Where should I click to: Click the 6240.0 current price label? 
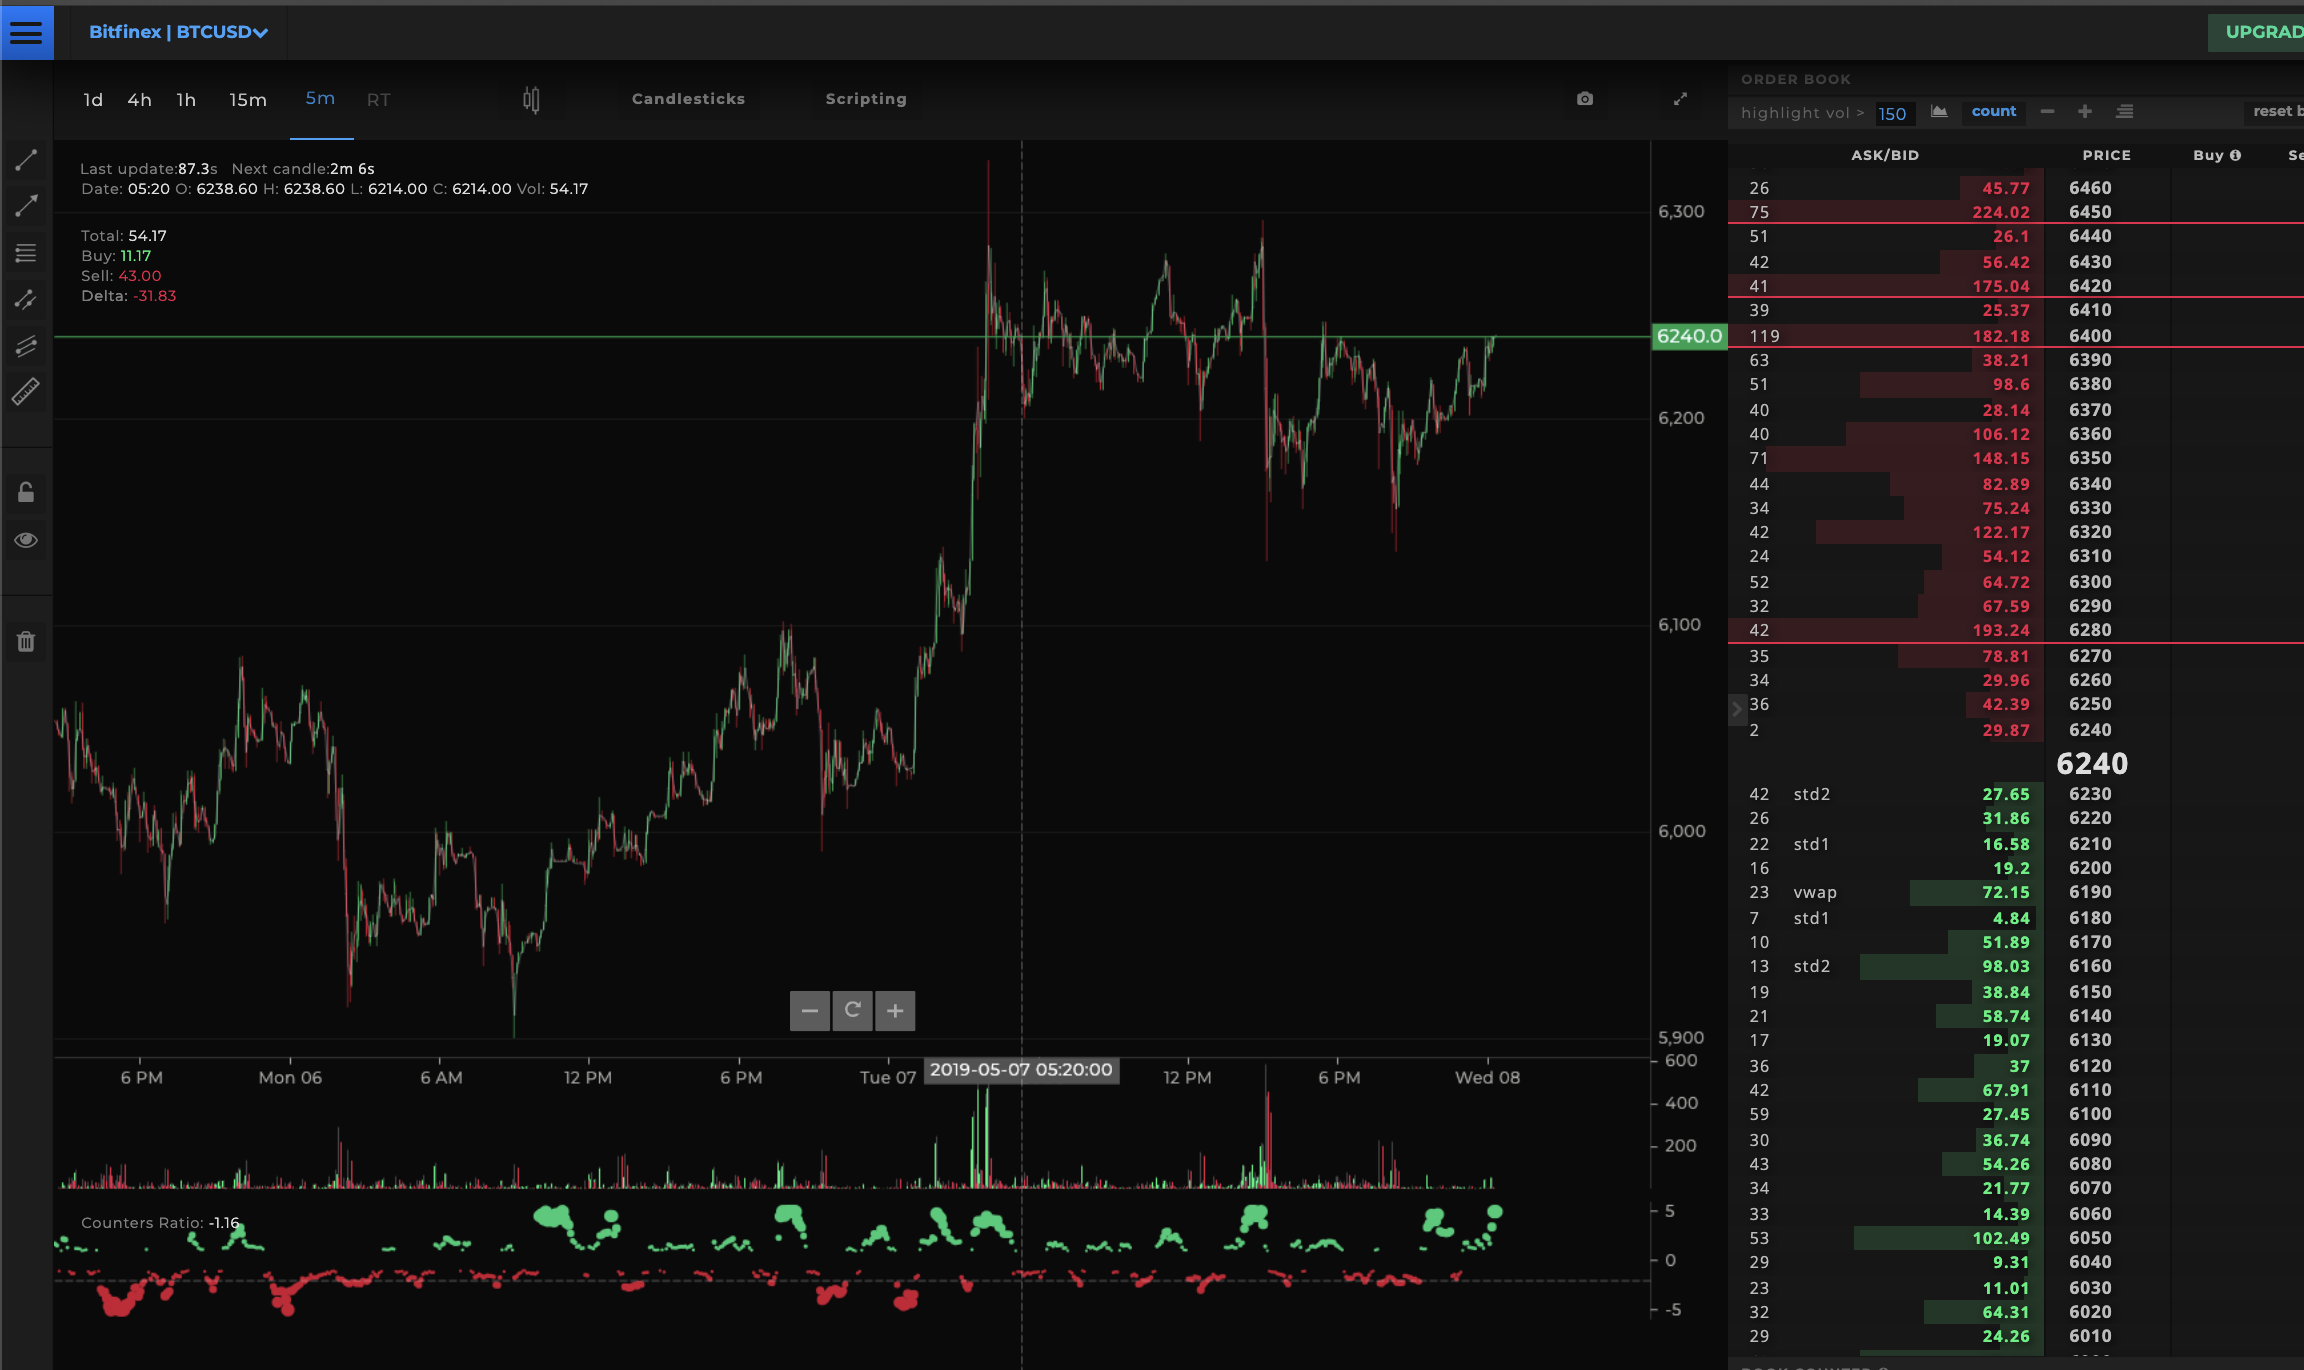pos(1689,336)
